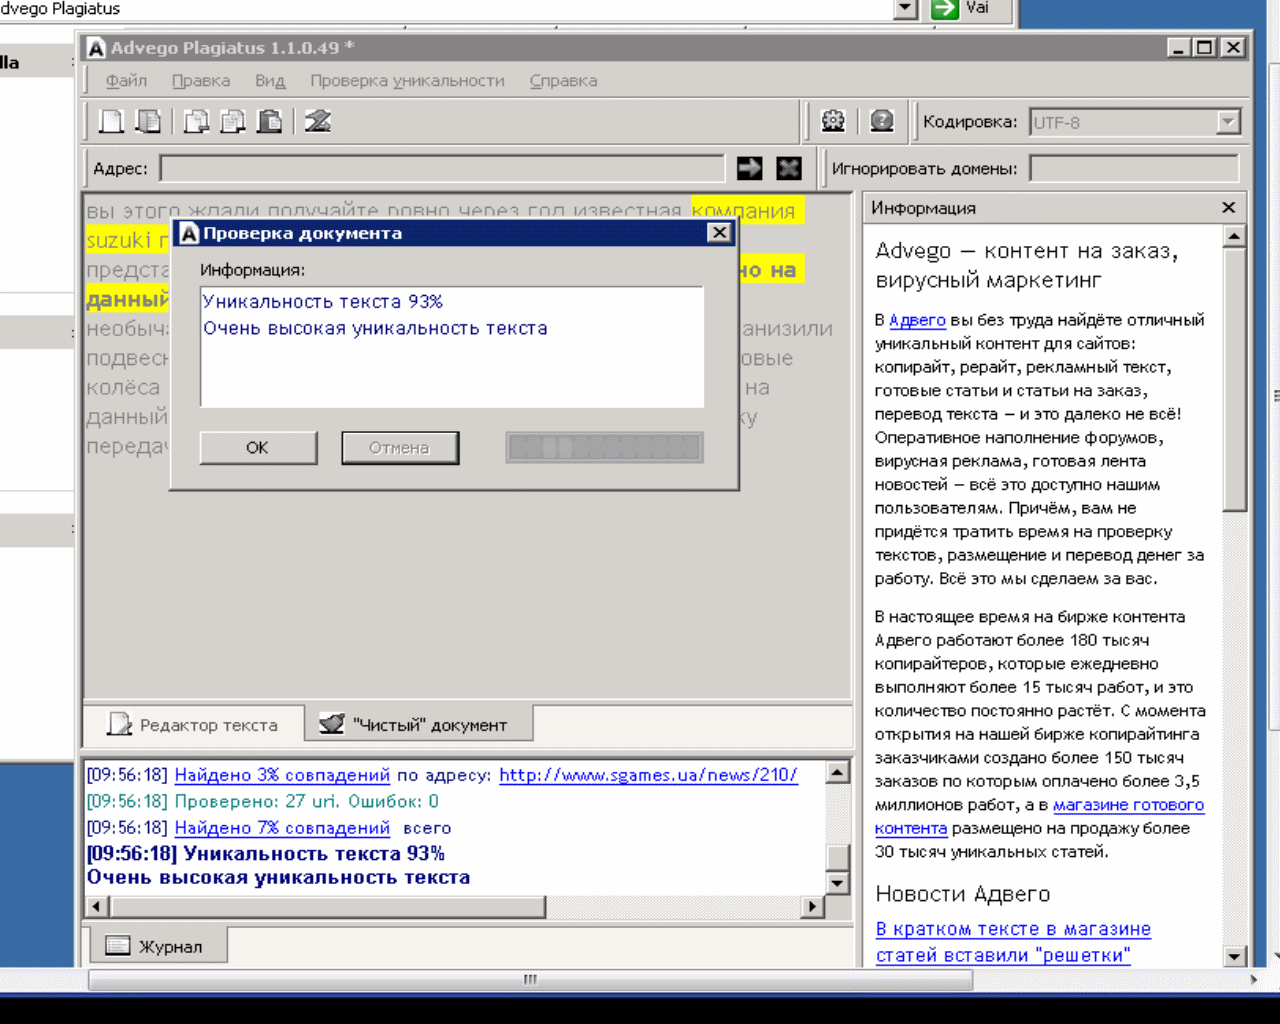Click the uniqueness check toolbar icon
The width and height of the screenshot is (1280, 1024).
tap(318, 122)
